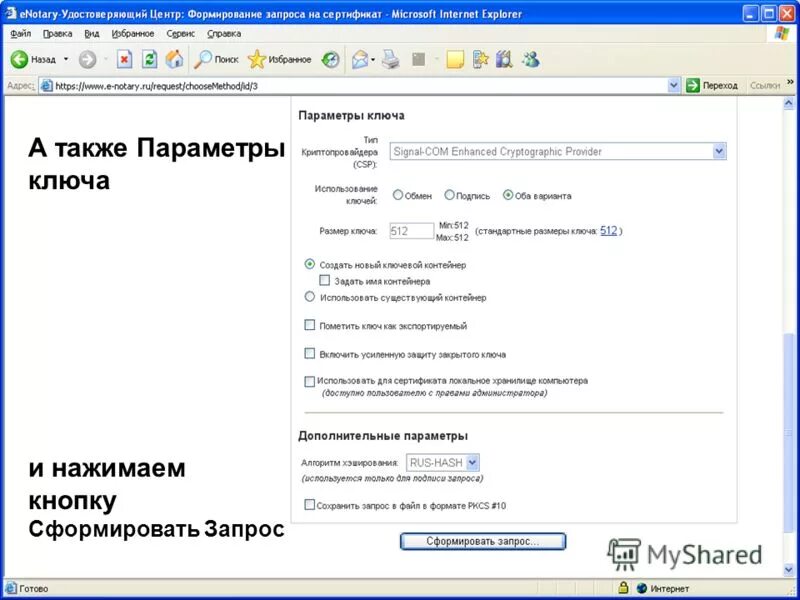Click the Refresh page icon
The height and width of the screenshot is (600, 800).
(148, 57)
